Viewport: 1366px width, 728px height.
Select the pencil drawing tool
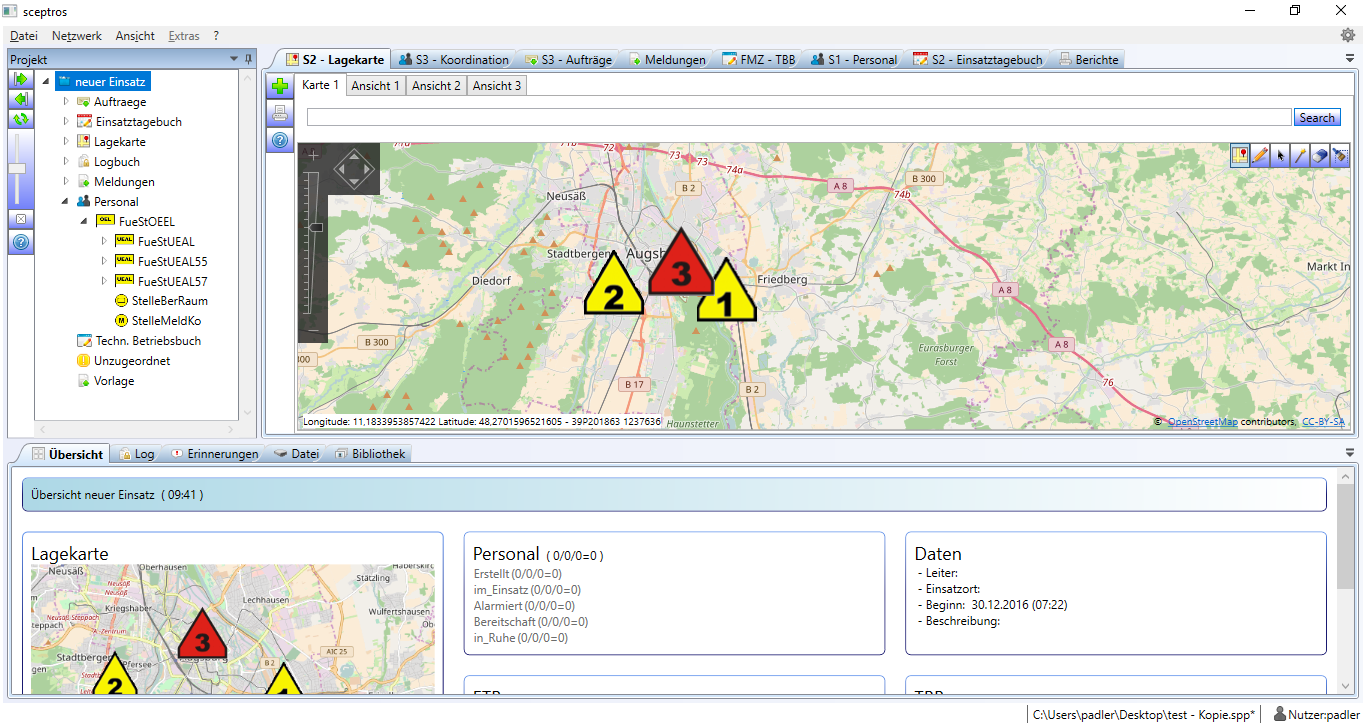click(1261, 155)
